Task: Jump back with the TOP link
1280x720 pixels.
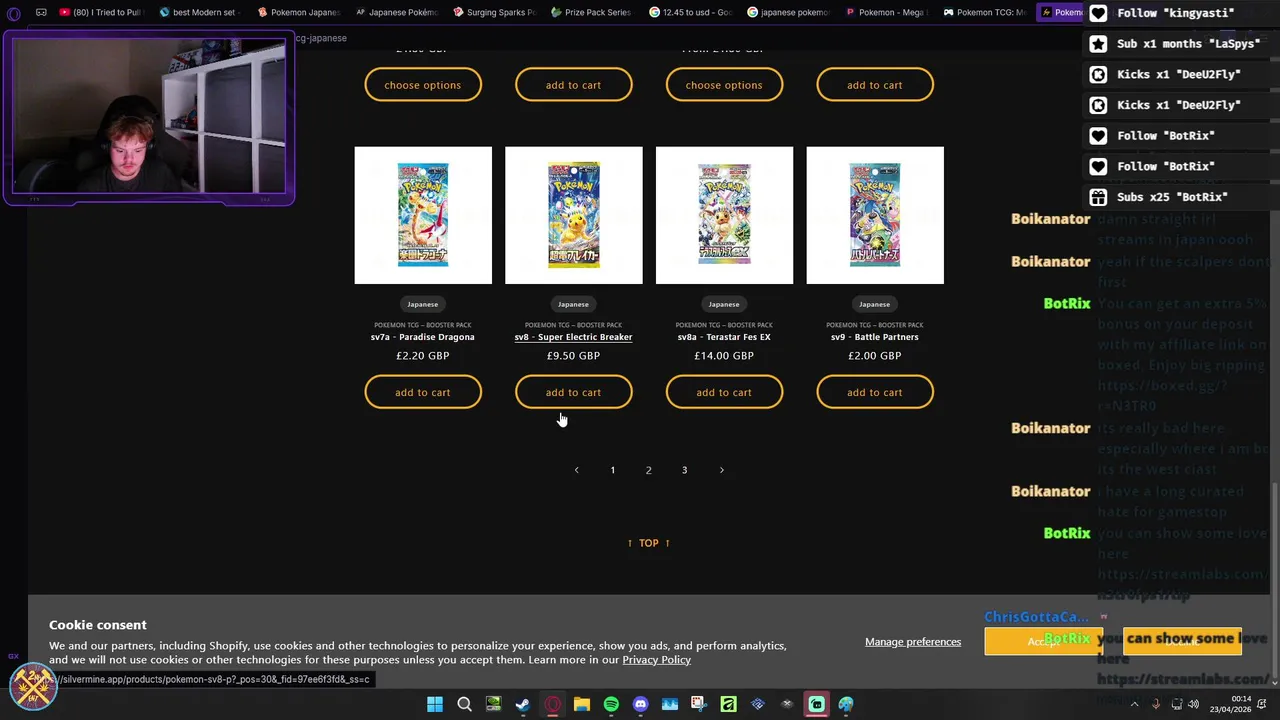Action: (x=649, y=543)
